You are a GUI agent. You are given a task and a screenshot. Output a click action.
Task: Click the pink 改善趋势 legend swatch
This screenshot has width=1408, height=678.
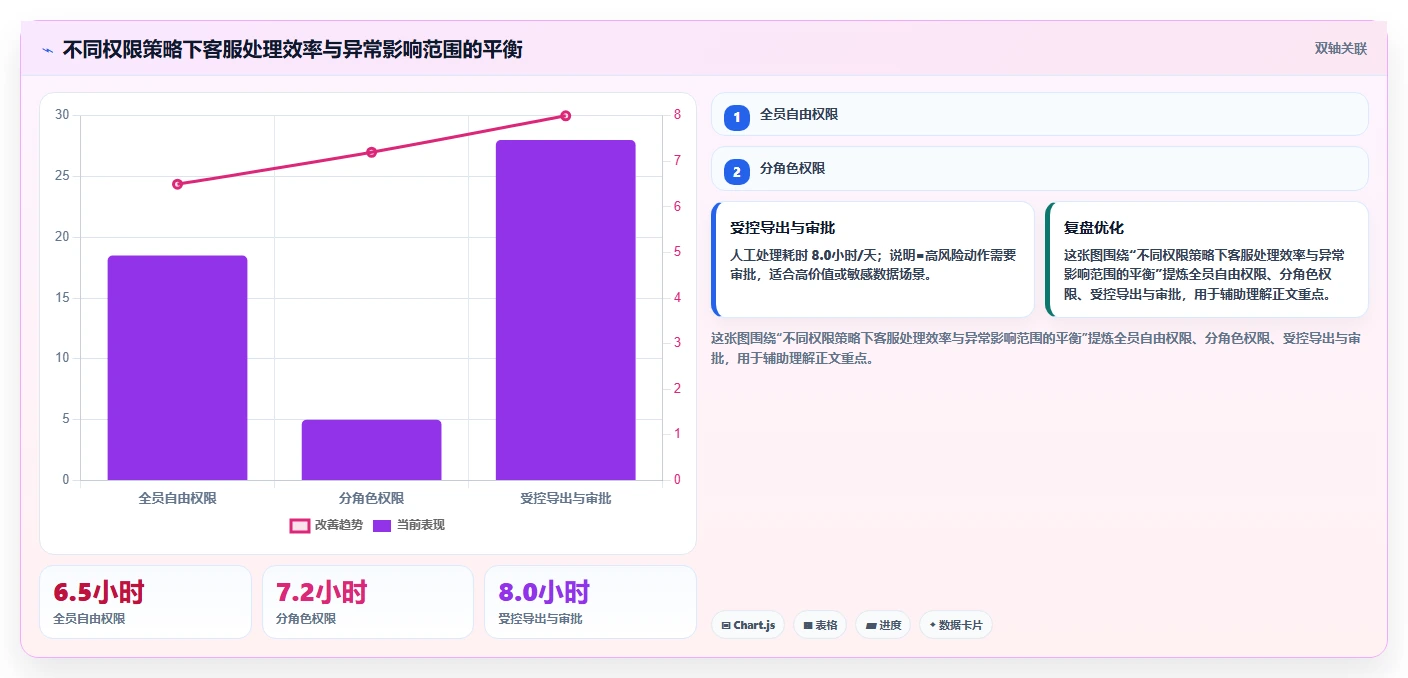click(x=300, y=525)
